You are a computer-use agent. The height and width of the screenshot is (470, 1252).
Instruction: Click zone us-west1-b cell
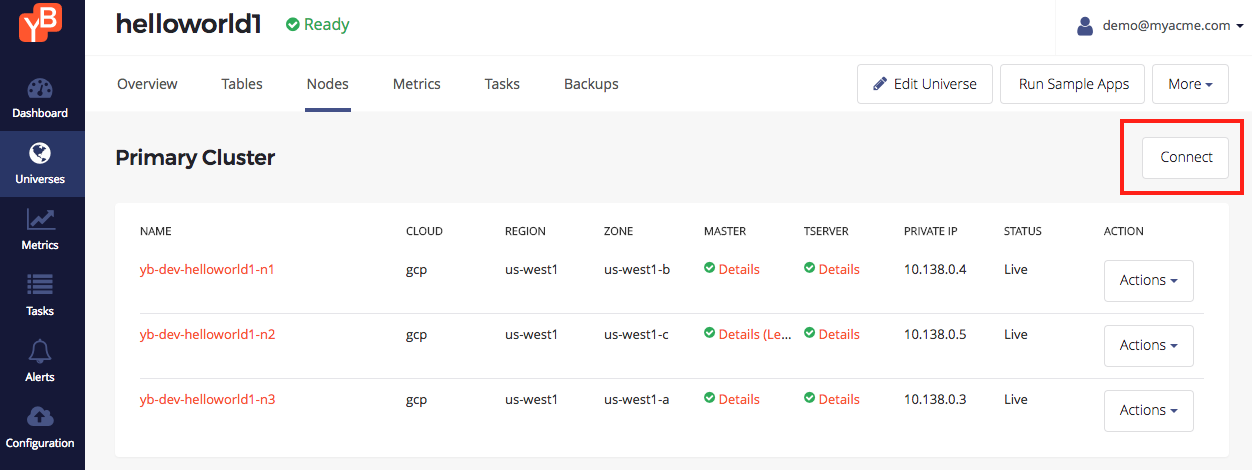click(637, 269)
